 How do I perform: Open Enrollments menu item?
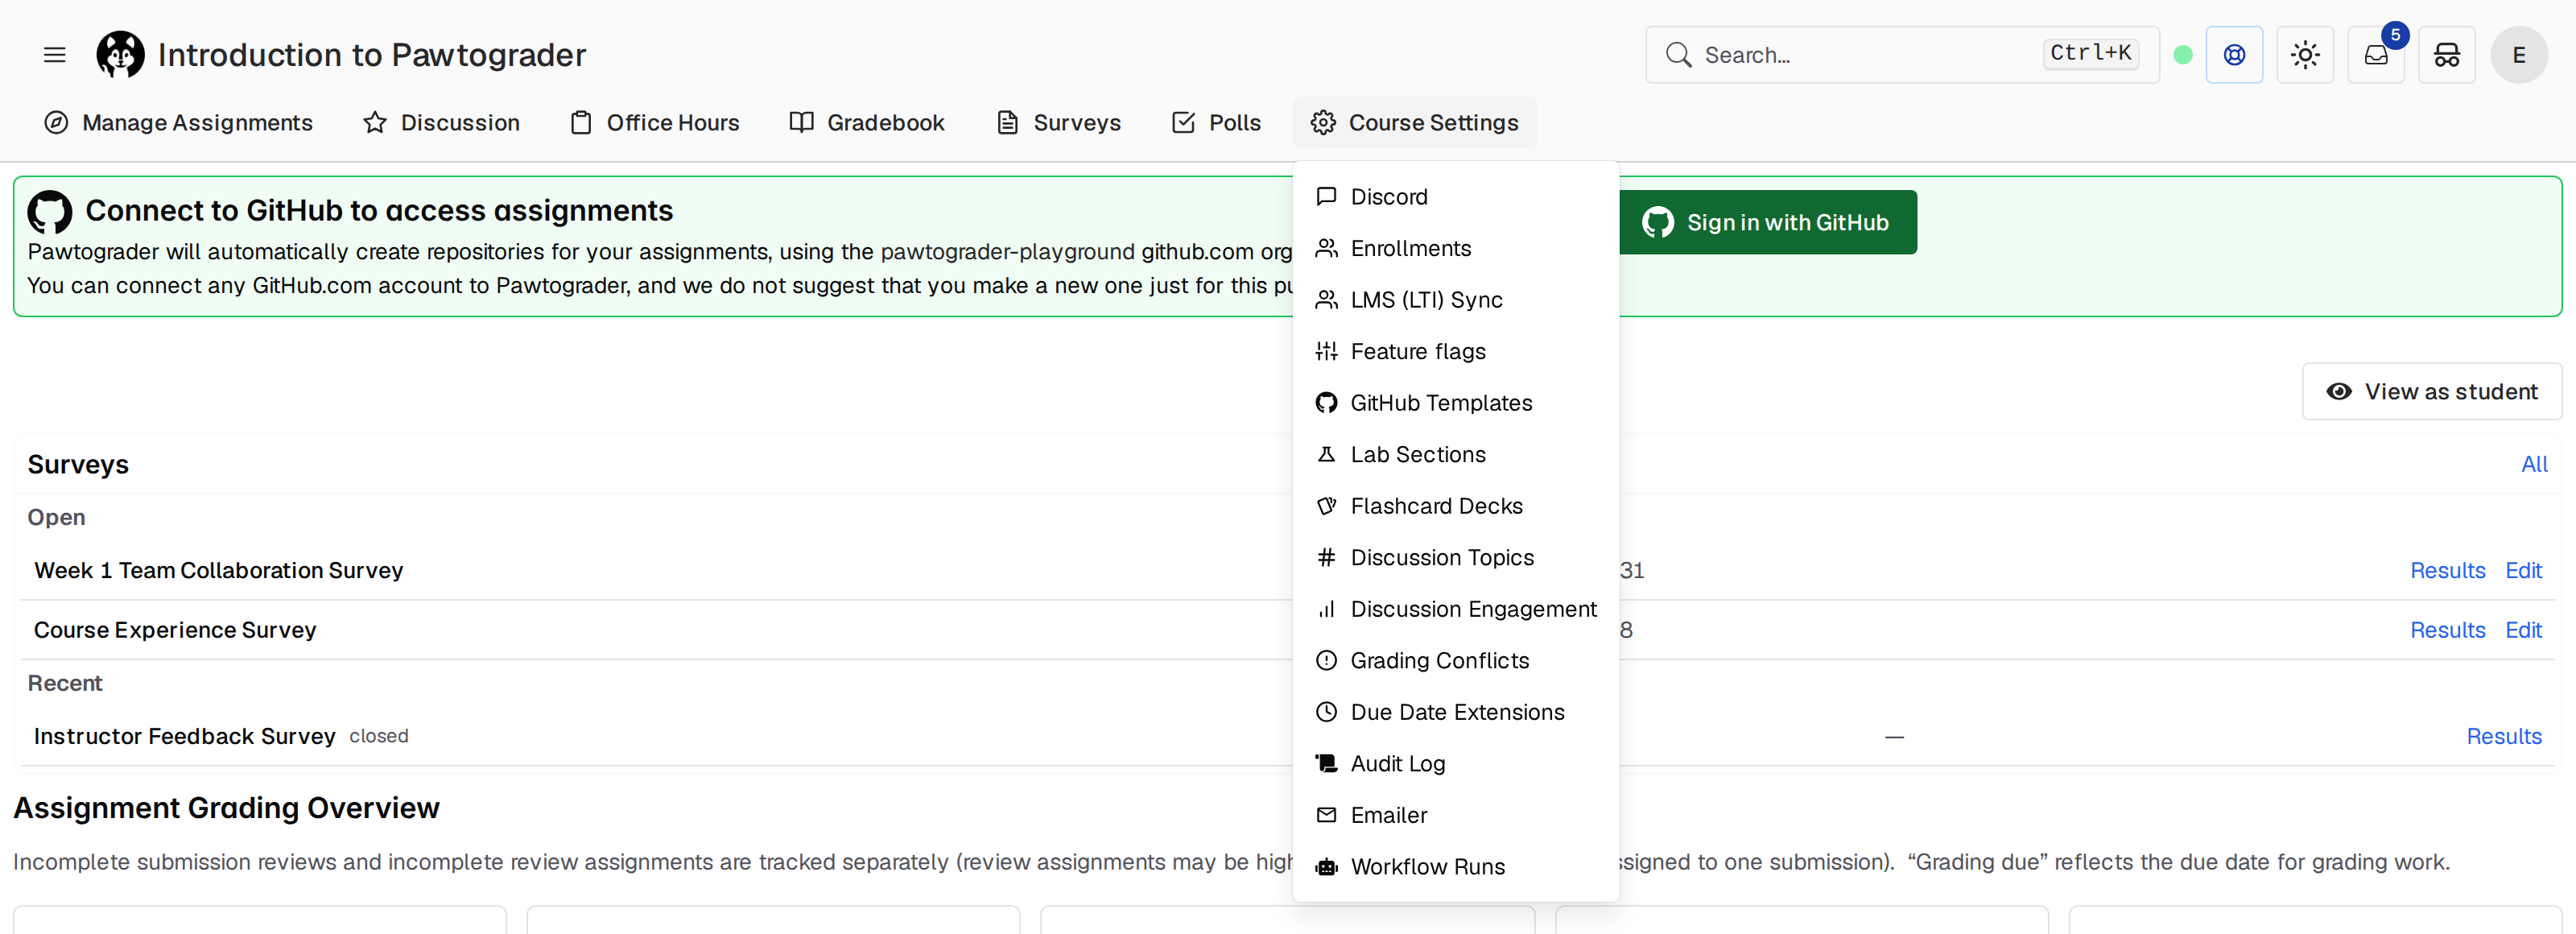point(1456,248)
